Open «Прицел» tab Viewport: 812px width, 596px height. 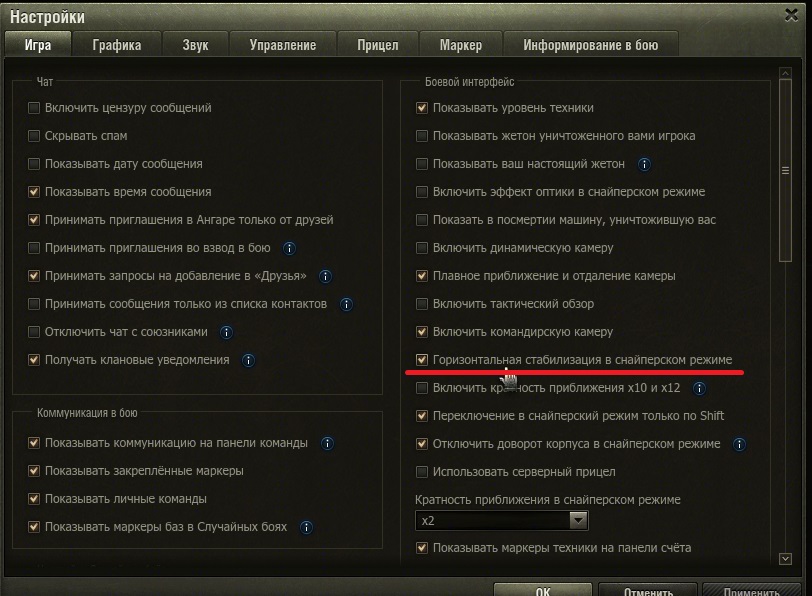[x=378, y=45]
